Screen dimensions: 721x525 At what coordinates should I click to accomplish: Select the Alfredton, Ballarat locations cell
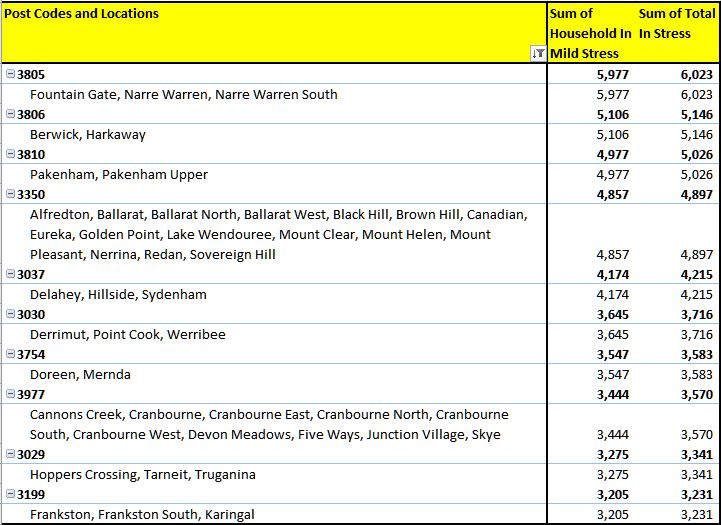(x=274, y=234)
